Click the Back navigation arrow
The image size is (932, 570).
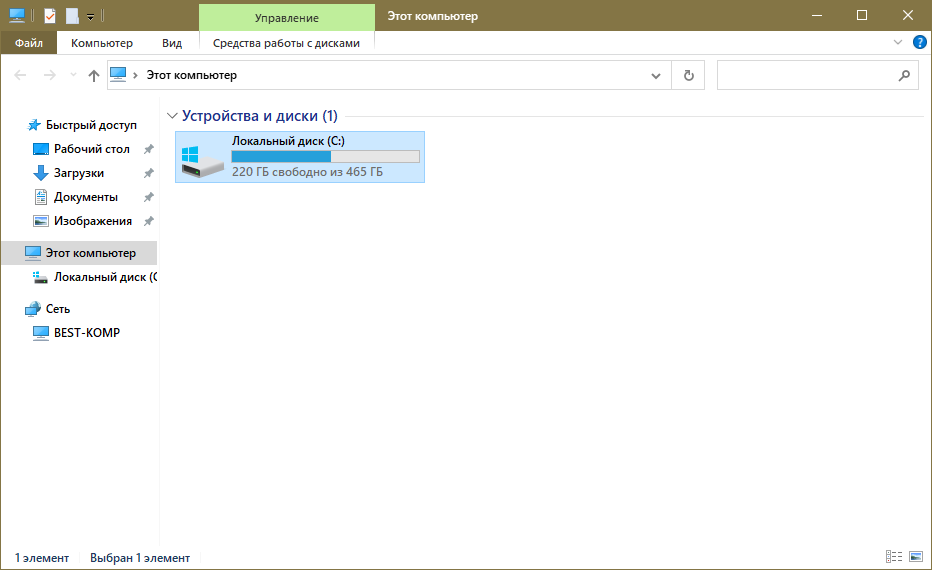[x=22, y=75]
